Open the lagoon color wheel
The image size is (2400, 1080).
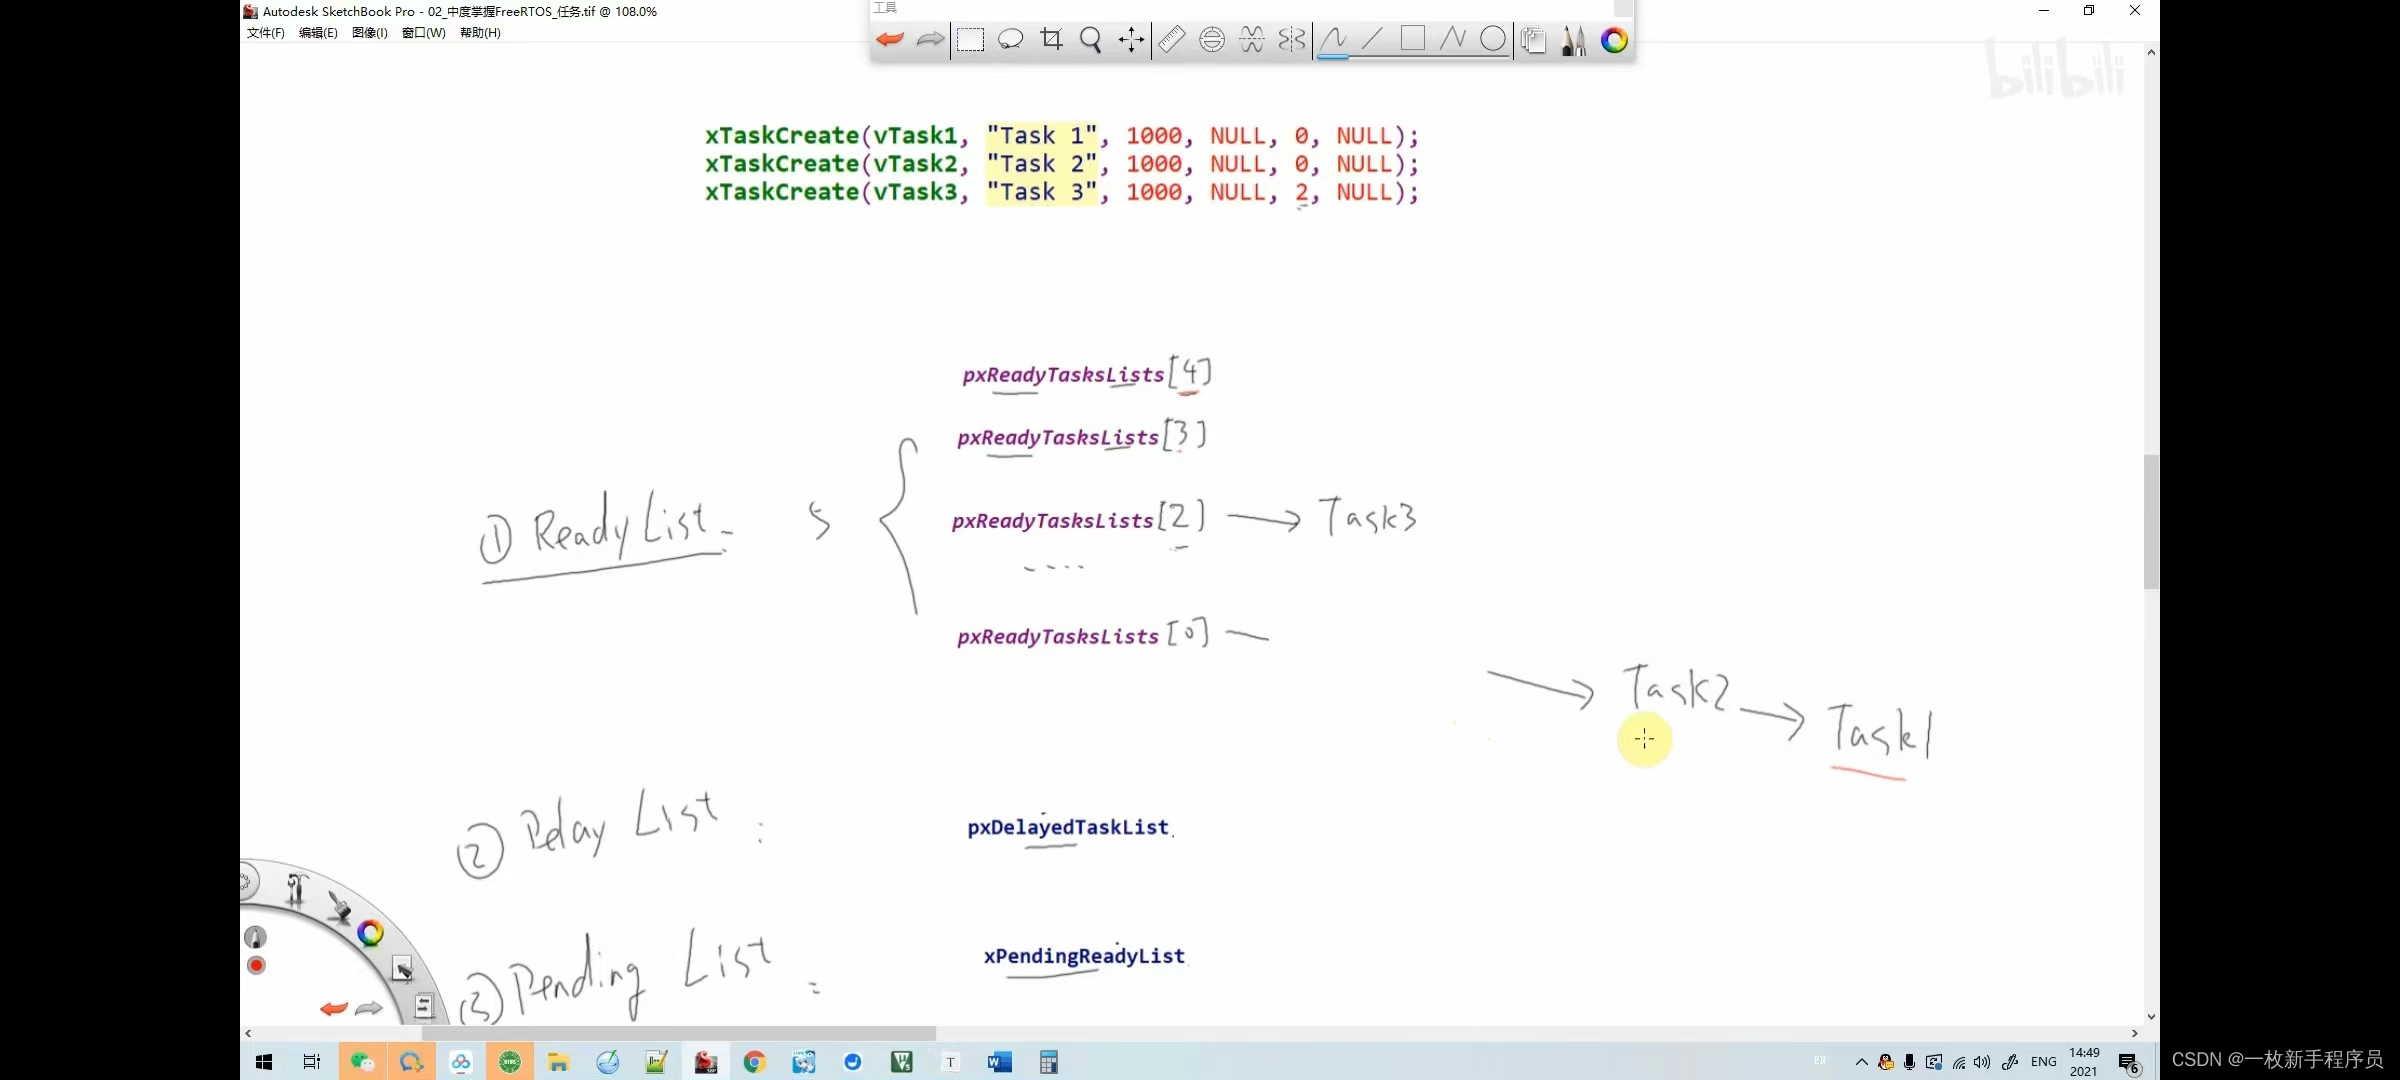click(371, 933)
